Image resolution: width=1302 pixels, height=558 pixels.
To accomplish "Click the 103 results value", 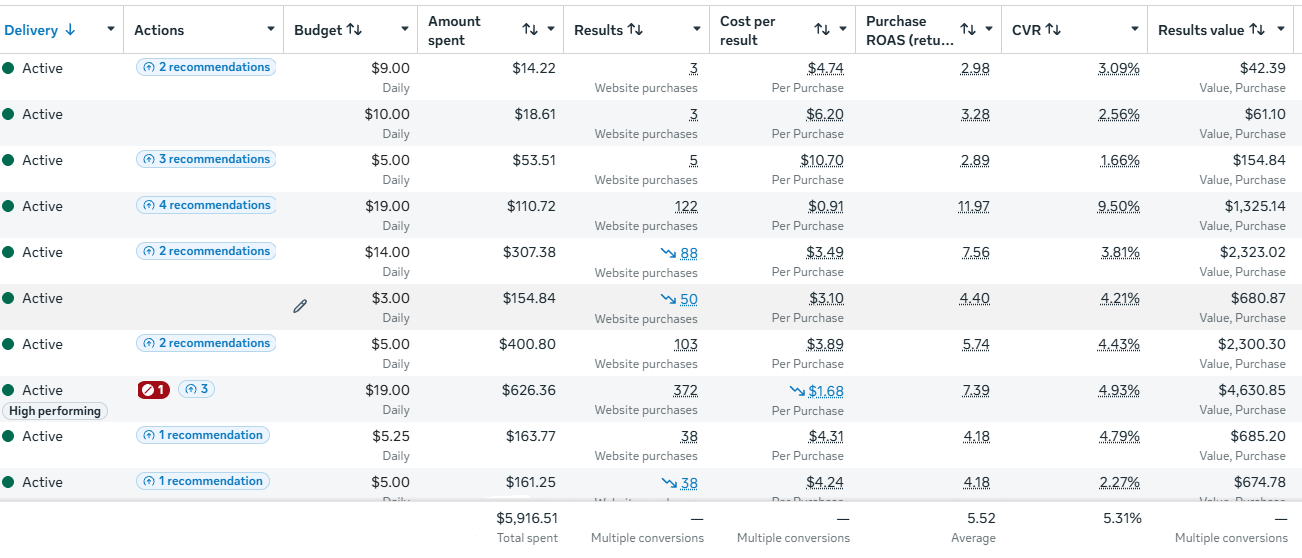I will click(x=686, y=344).
